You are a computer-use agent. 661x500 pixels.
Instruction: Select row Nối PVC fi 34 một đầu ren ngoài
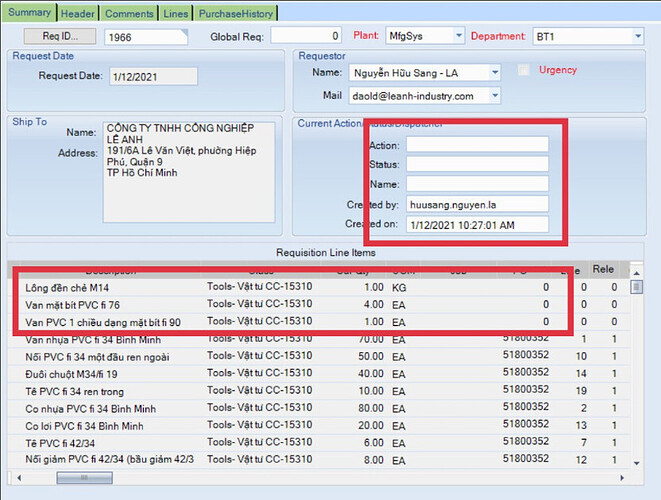pyautogui.click(x=318, y=357)
